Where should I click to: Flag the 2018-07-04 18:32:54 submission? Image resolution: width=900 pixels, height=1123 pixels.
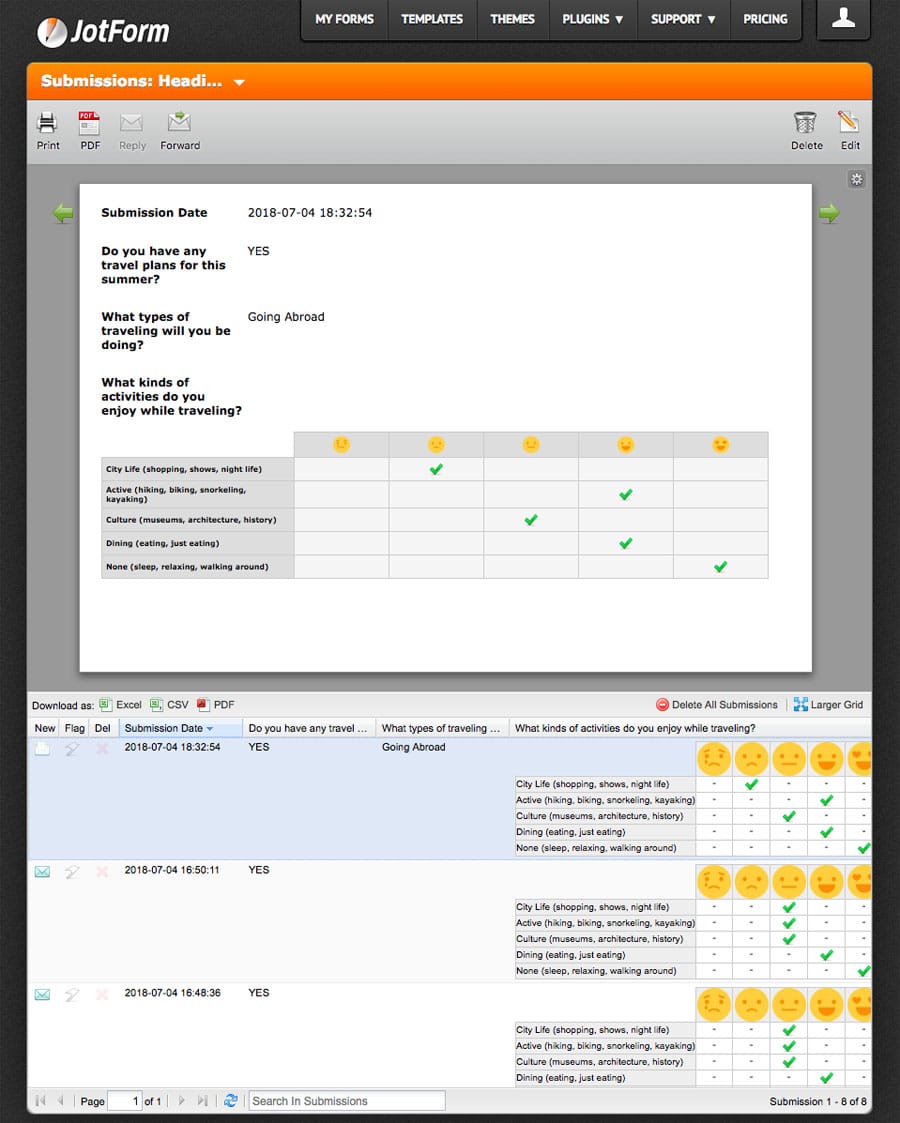click(72, 749)
